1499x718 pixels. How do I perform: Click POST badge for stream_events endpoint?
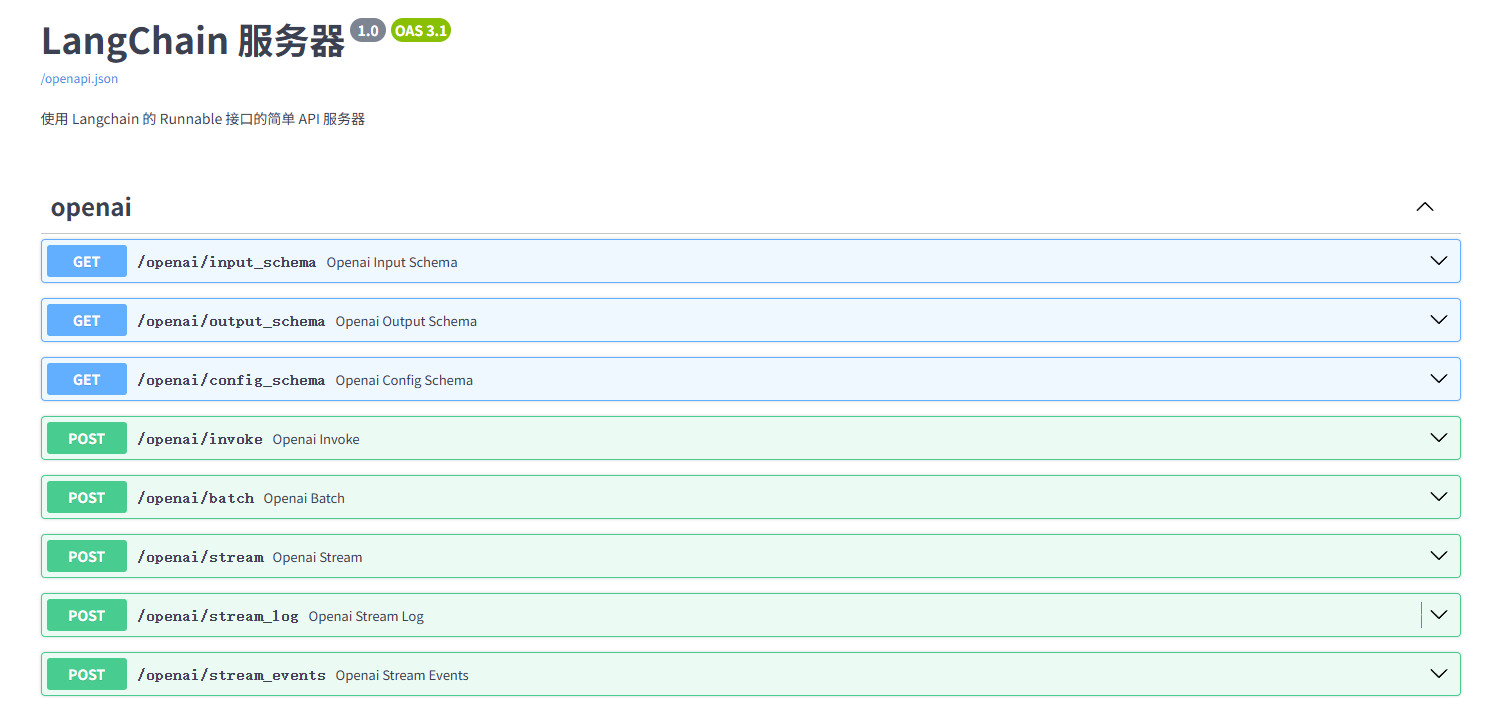[87, 674]
